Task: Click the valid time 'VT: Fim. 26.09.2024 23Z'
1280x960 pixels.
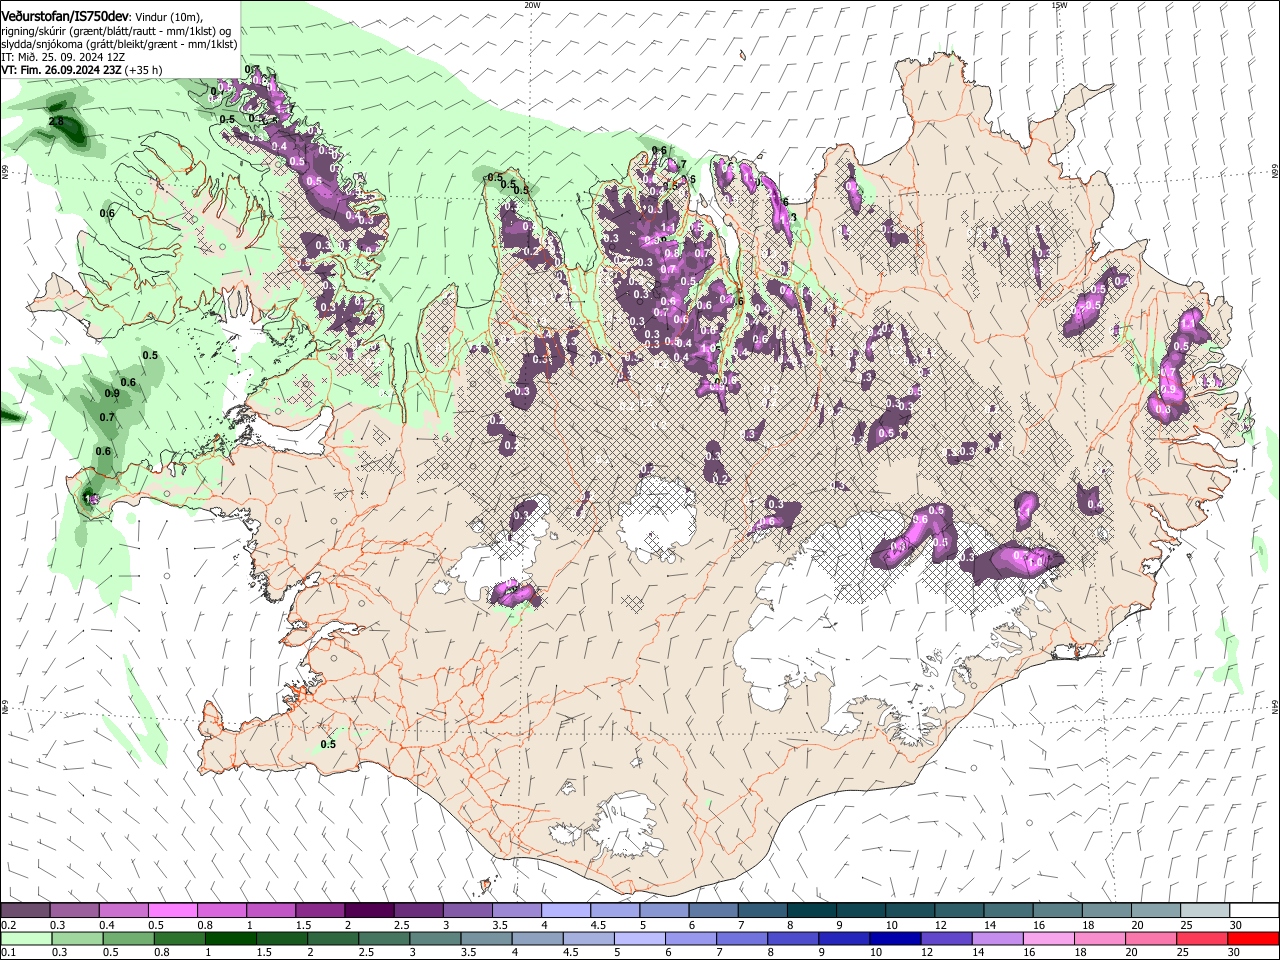Action: [x=61, y=70]
